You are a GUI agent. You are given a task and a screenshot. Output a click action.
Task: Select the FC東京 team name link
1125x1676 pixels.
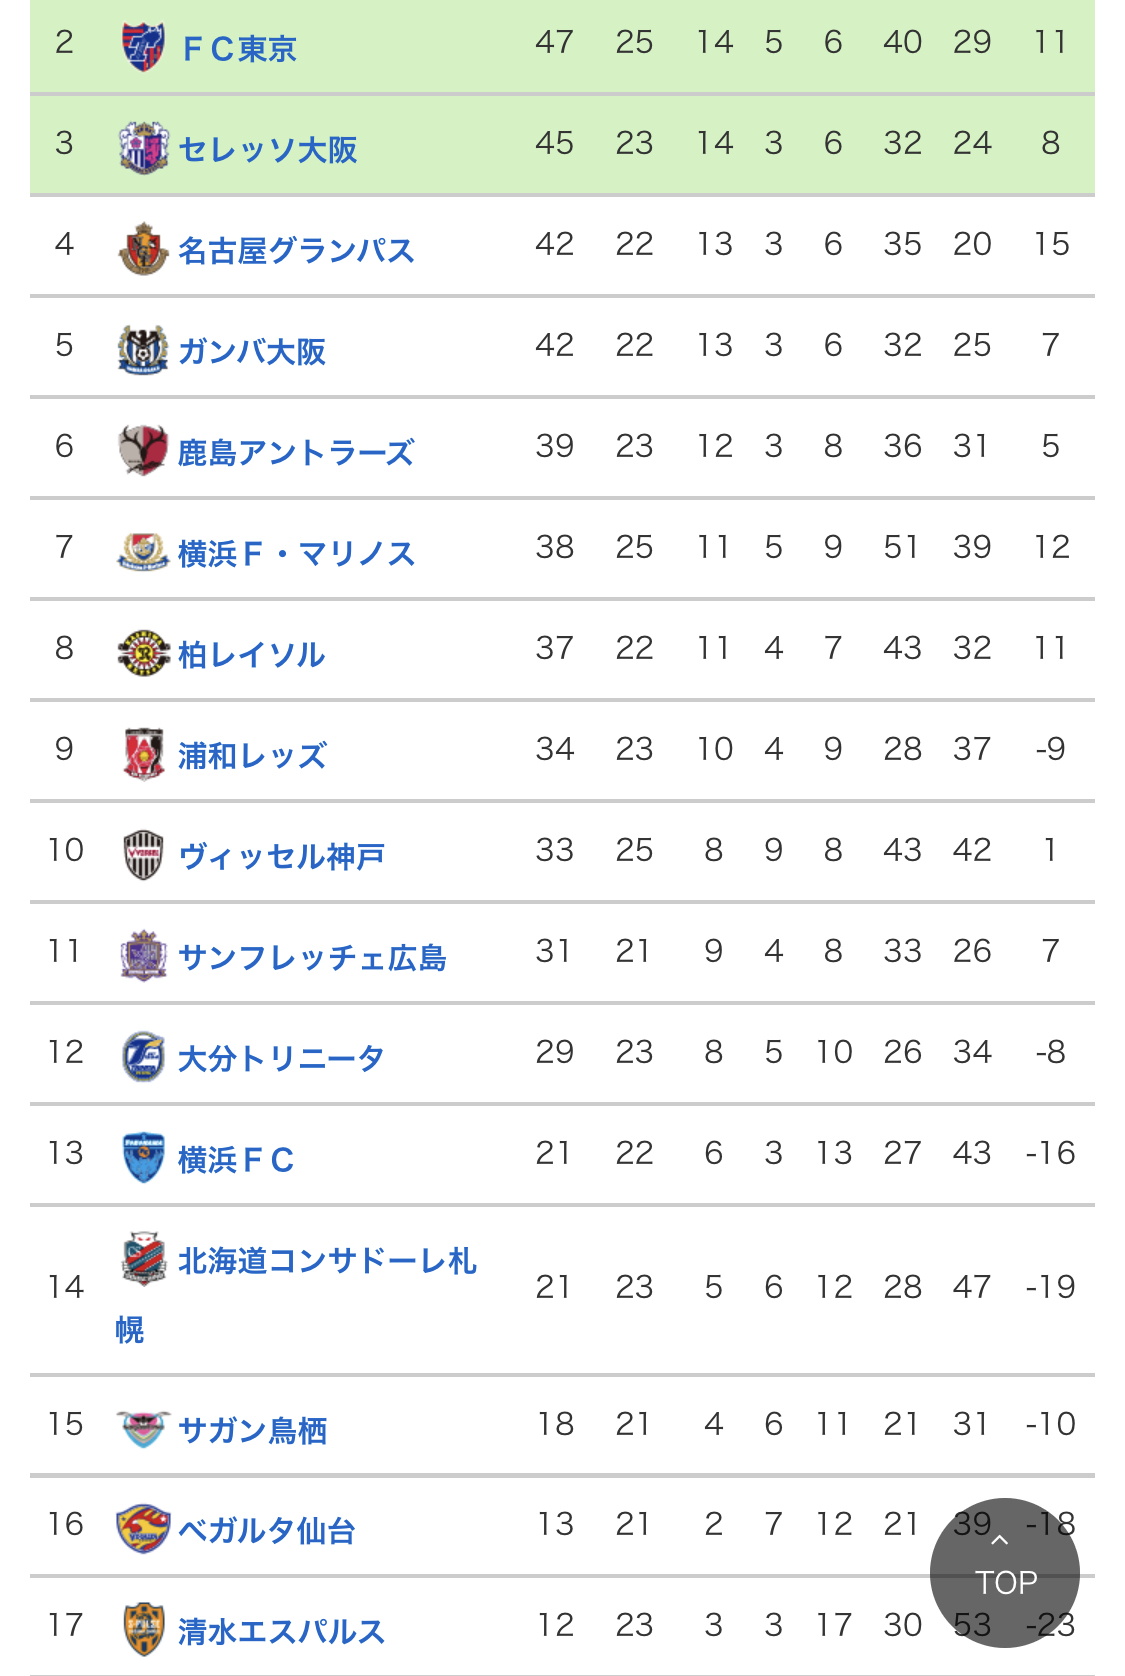pyautogui.click(x=240, y=48)
